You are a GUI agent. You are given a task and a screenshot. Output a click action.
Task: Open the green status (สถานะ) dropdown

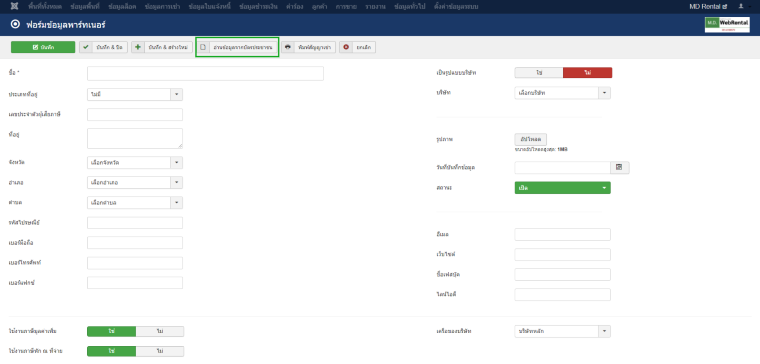(x=563, y=188)
